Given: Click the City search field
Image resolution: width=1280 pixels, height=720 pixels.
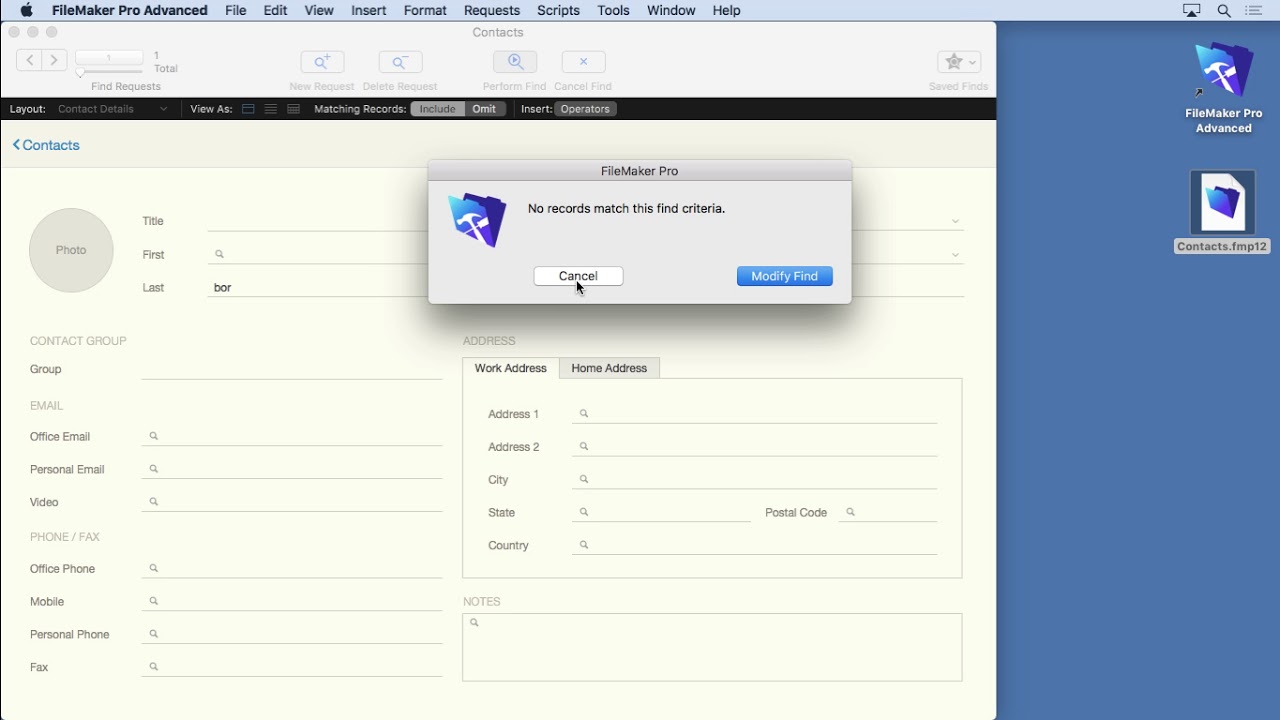Looking at the screenshot, I should click(755, 480).
